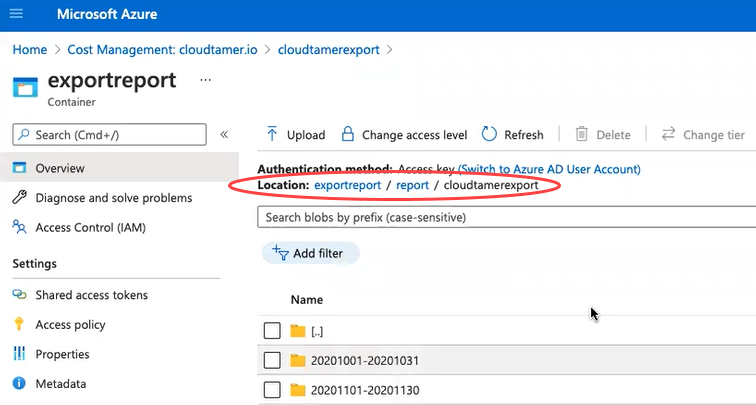Viewport: 756px width, 405px height.
Task: Click the Delete trash can icon
Action: pos(581,135)
